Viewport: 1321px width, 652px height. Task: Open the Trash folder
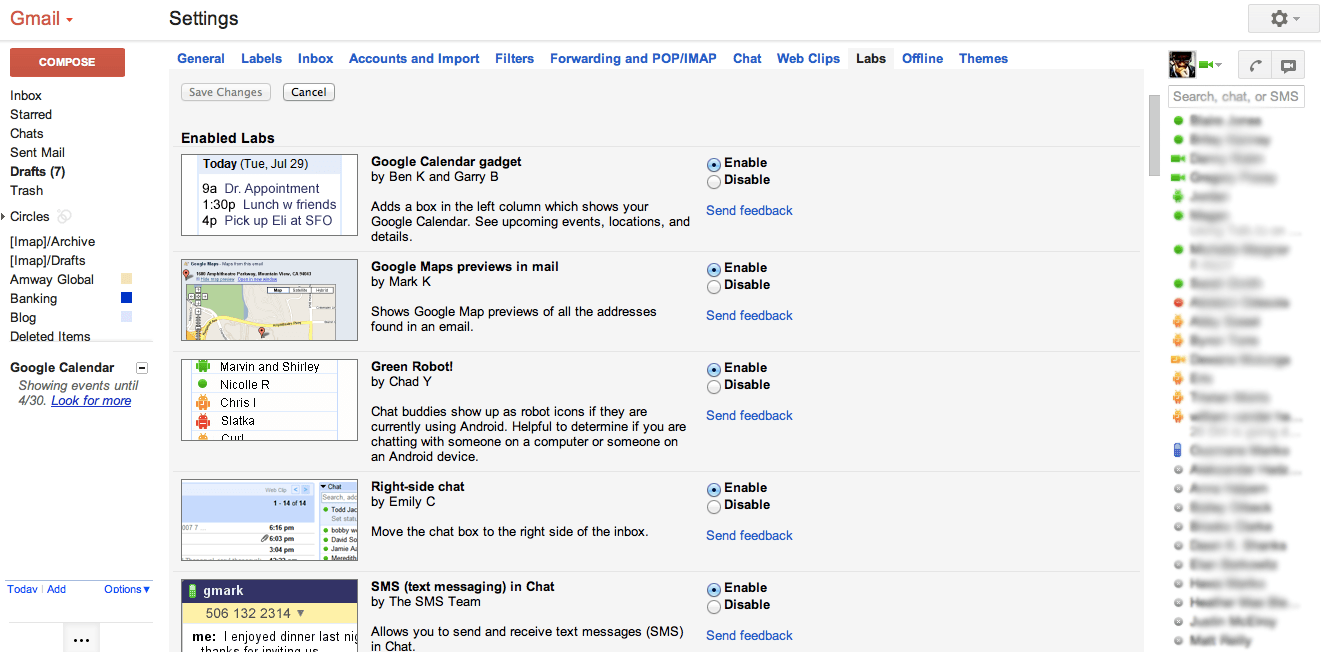pos(27,190)
